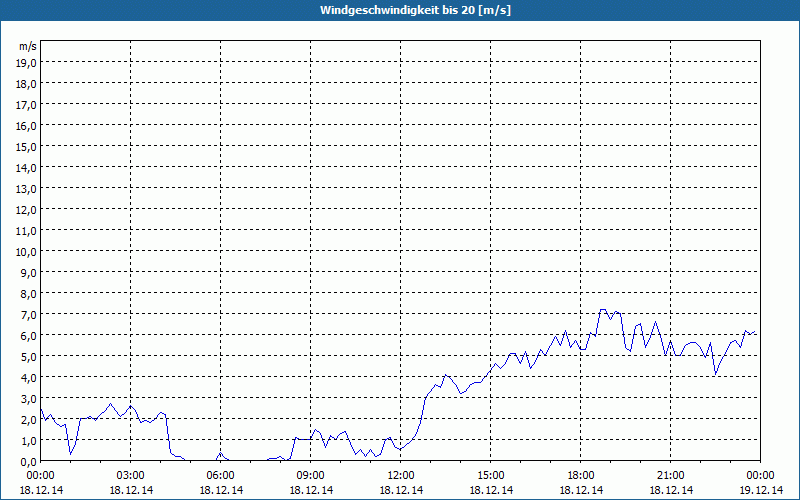The width and height of the screenshot is (800, 500).
Task: Click the chart title Windgeschwindigkeit bis 20
Action: (415, 10)
